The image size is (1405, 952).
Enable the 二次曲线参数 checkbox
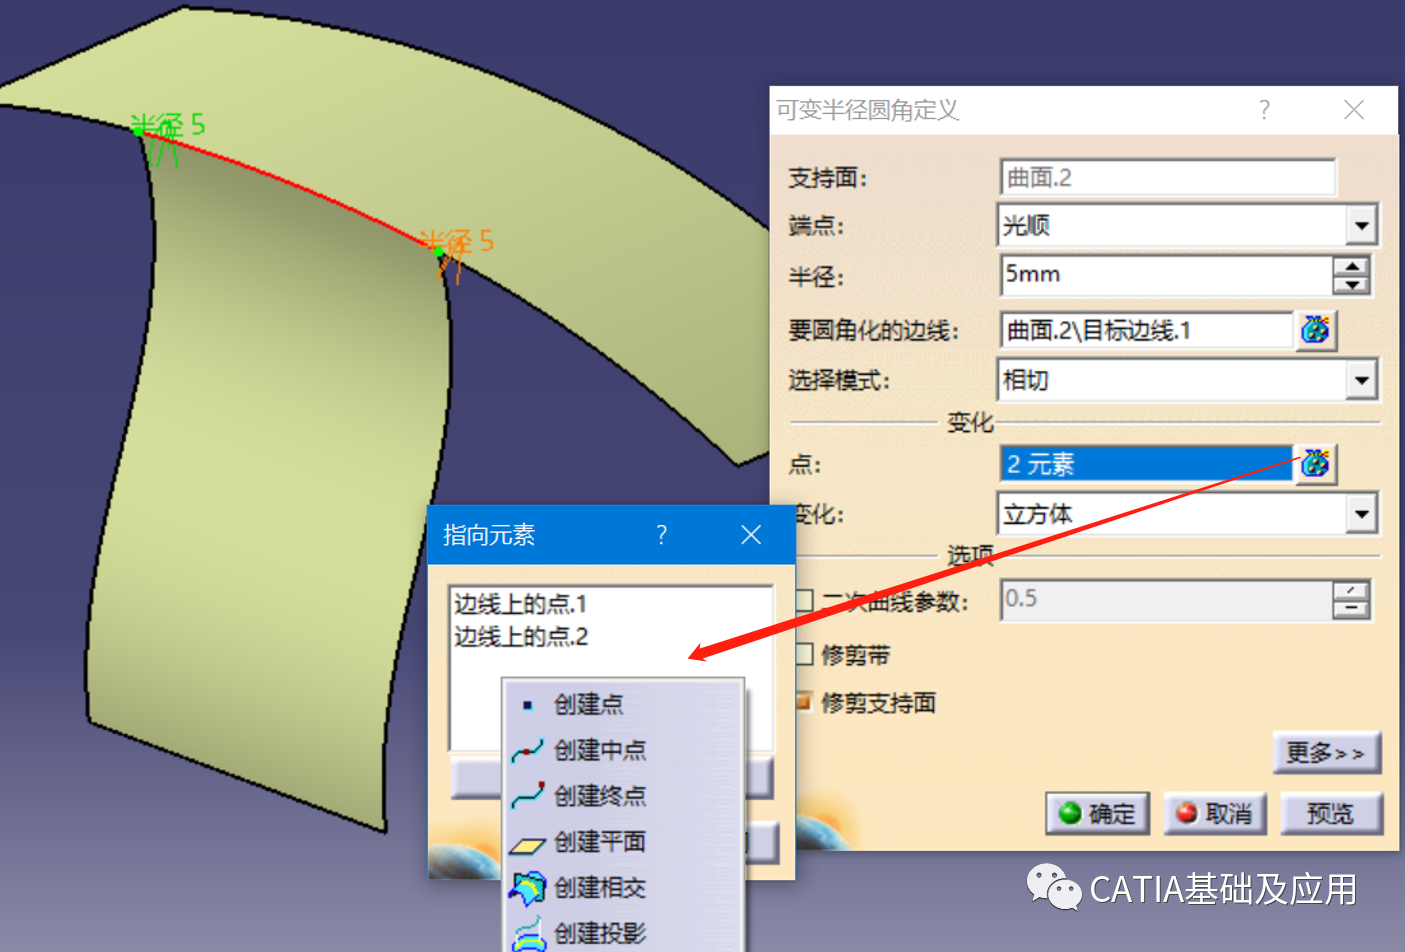pyautogui.click(x=804, y=600)
